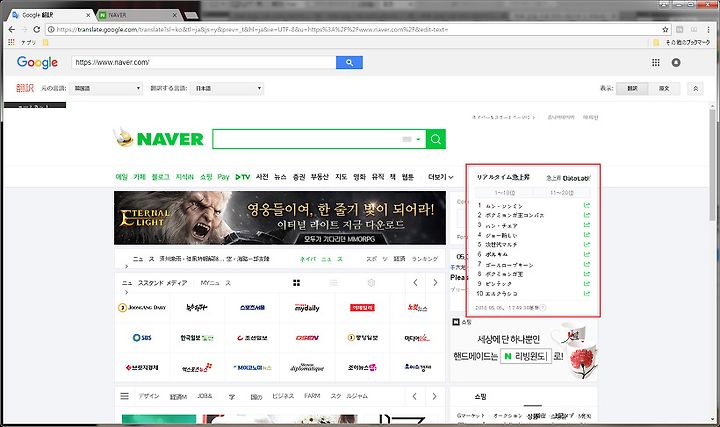Open the FARM topic link
Viewport: 720px width, 427px height.
(x=312, y=396)
